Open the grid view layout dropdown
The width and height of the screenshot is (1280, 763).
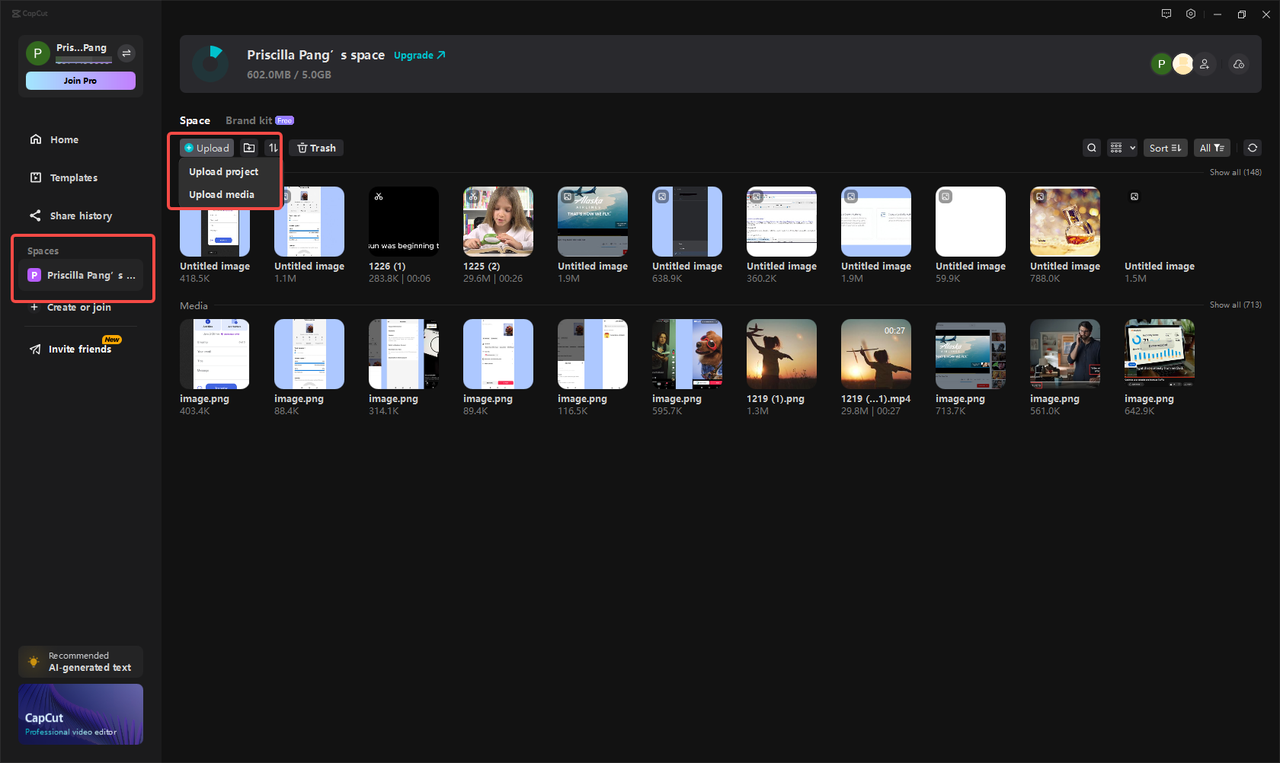[1121, 147]
